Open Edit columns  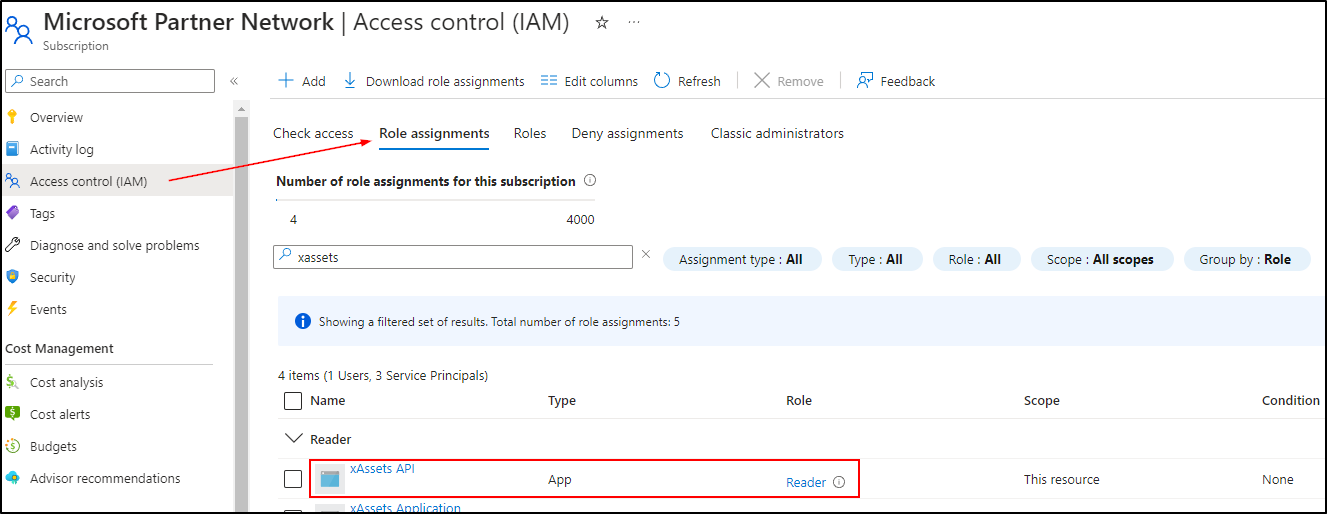point(589,81)
